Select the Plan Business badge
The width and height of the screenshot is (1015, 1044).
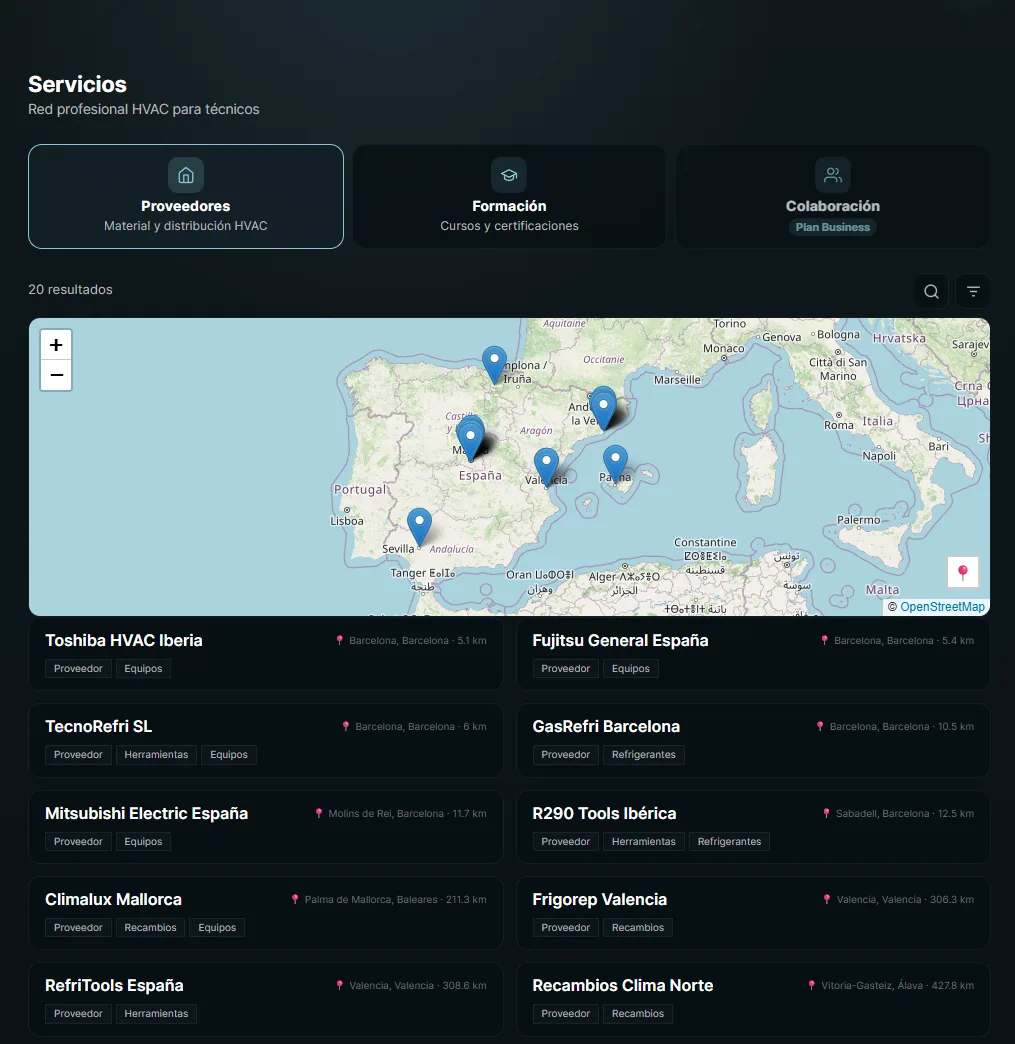[x=833, y=227]
